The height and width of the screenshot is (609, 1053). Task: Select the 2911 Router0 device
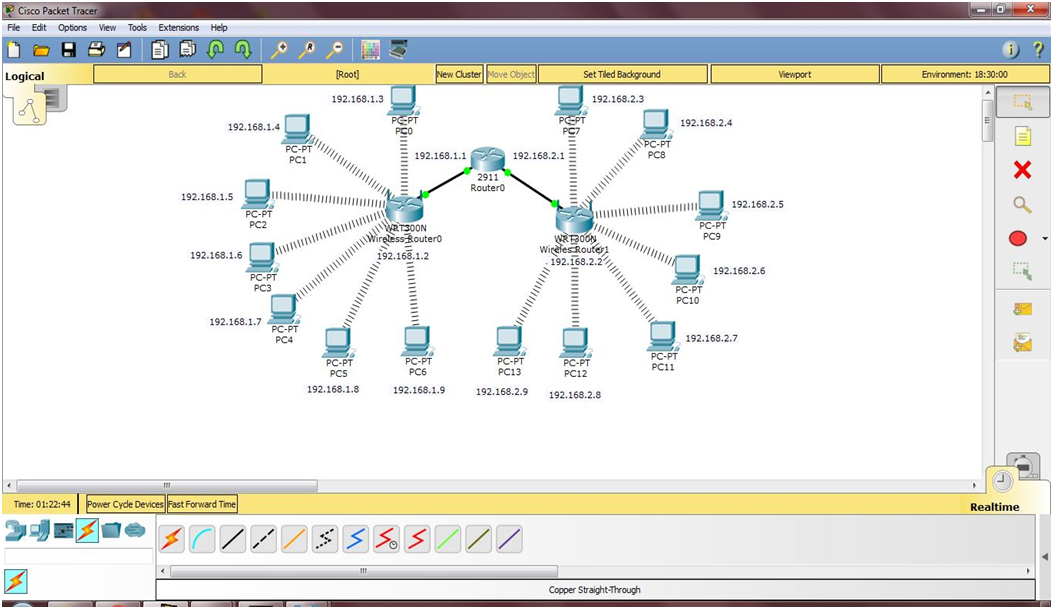(488, 159)
